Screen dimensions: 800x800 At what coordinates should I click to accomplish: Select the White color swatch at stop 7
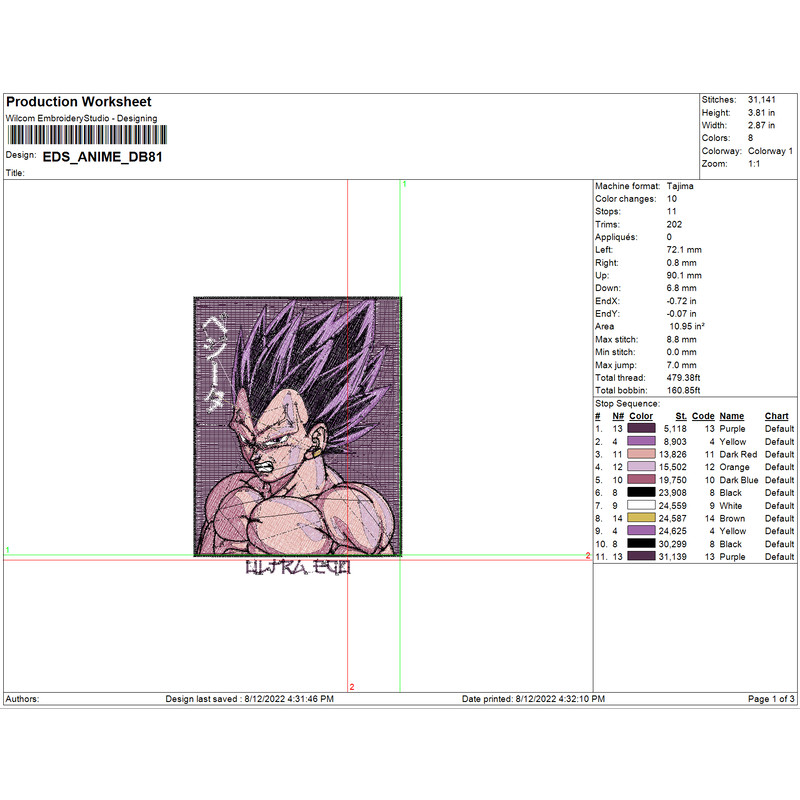point(640,506)
